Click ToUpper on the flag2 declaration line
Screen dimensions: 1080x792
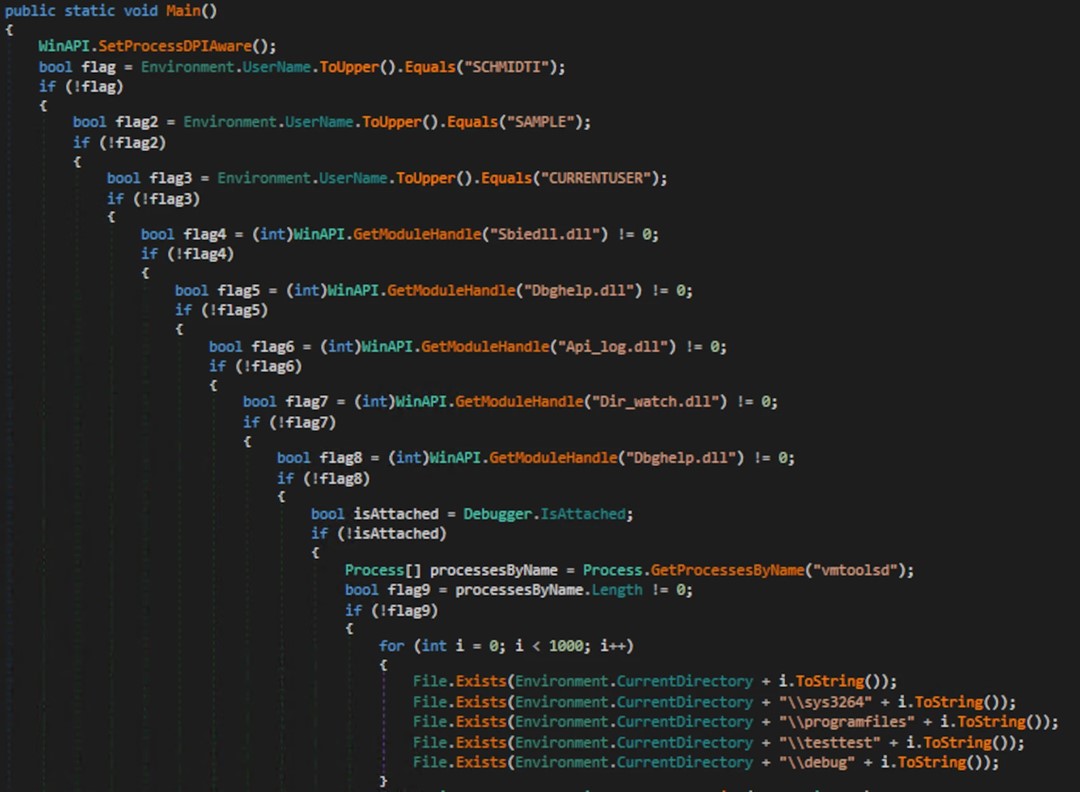pyautogui.click(x=391, y=122)
